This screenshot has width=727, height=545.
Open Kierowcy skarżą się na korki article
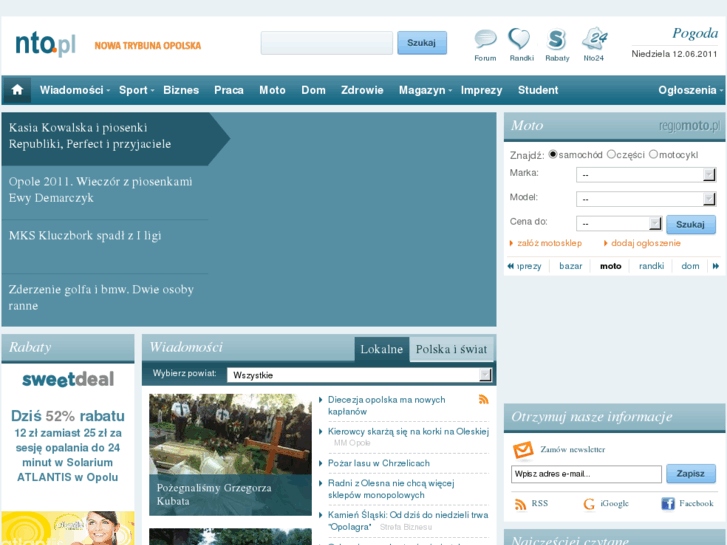(408, 431)
